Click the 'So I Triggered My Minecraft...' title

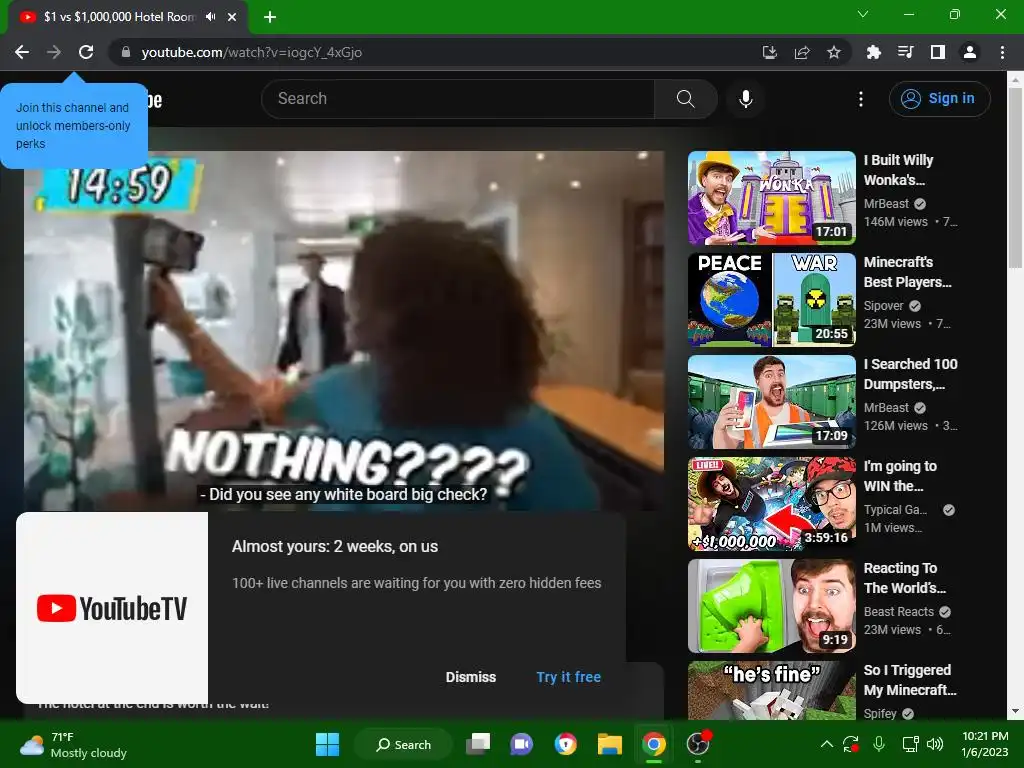(x=910, y=680)
